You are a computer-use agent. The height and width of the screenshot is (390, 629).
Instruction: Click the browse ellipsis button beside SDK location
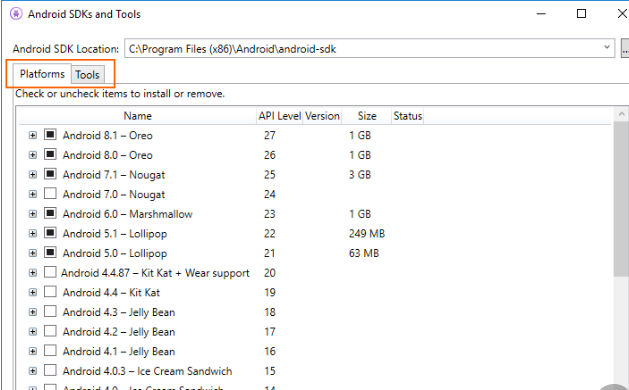pos(625,49)
